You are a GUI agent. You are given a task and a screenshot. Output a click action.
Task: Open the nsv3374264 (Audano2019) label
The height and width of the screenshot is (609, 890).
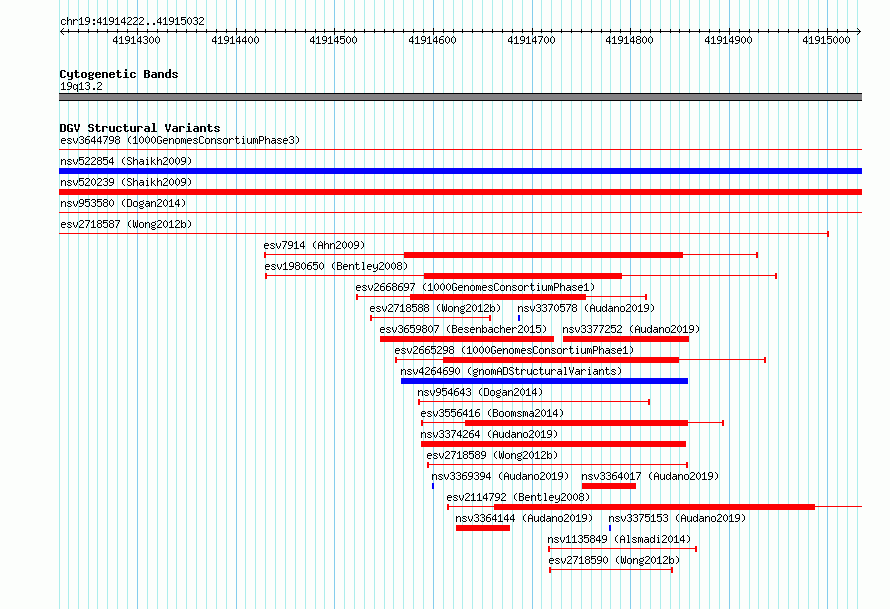tap(489, 434)
